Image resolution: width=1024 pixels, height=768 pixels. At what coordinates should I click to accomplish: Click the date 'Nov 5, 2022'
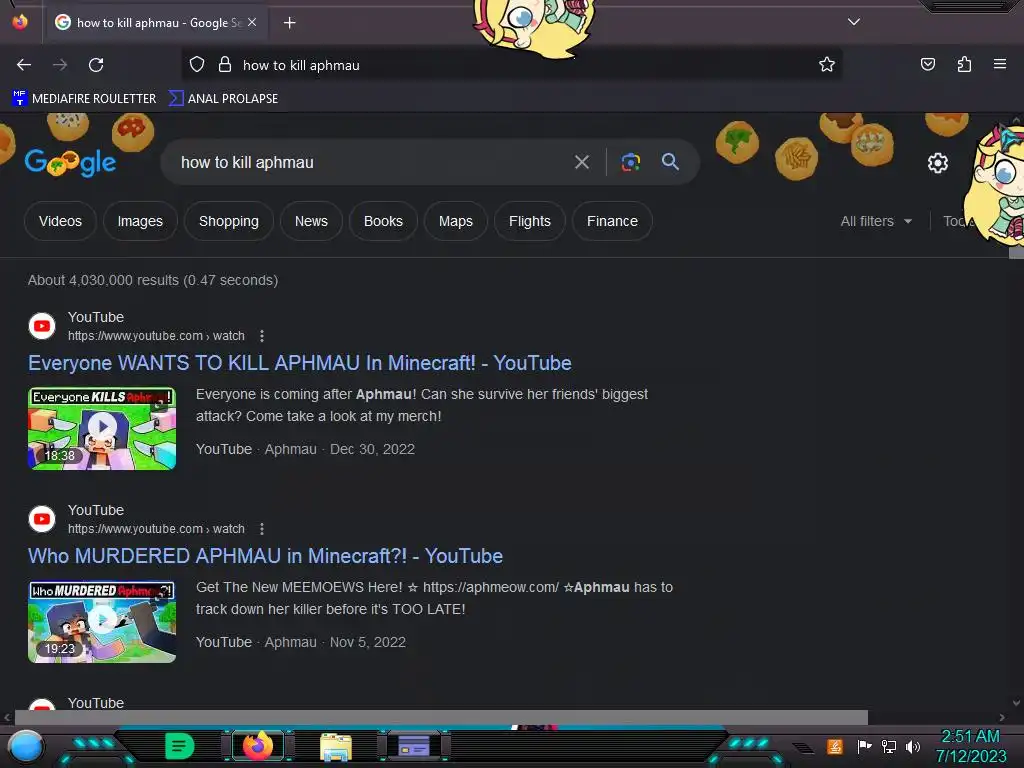pos(368,643)
